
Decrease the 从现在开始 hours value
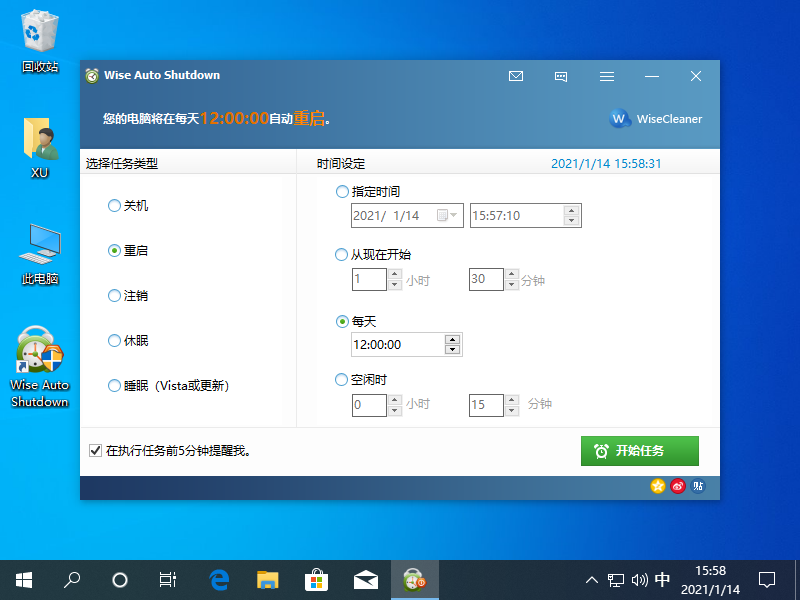click(394, 285)
